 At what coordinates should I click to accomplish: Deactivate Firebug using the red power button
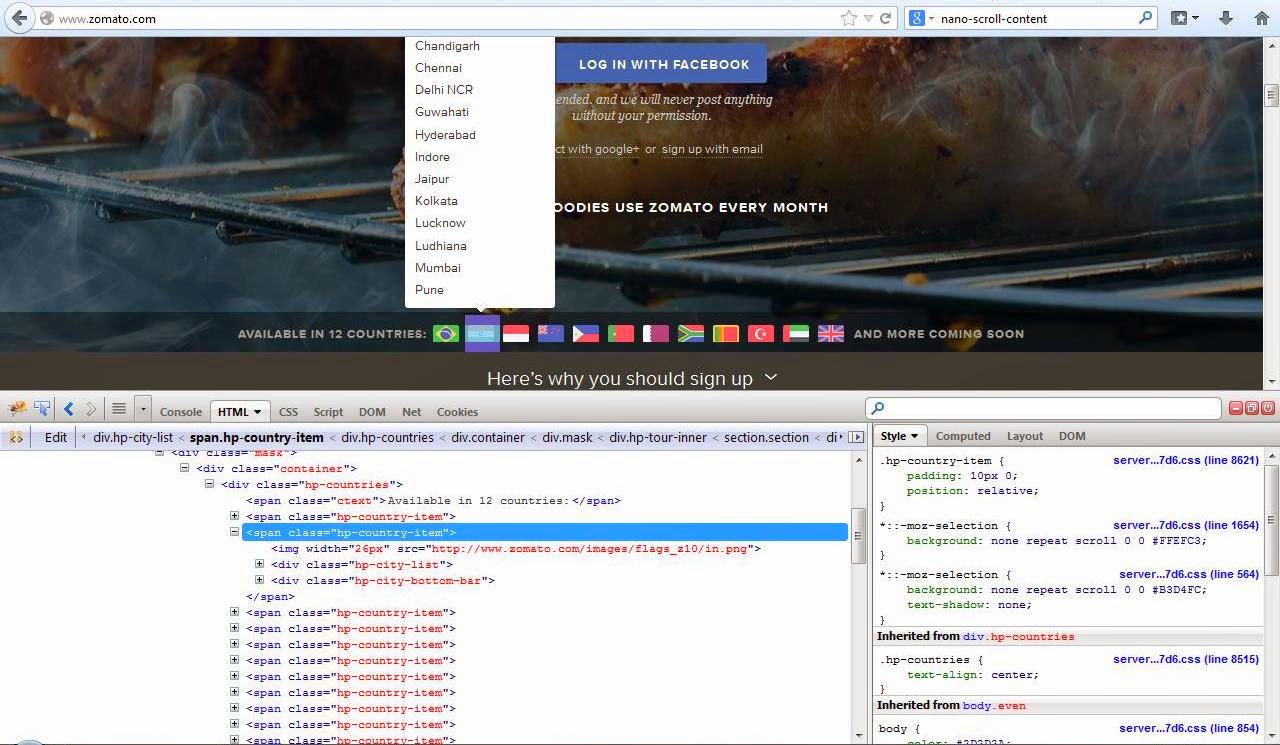point(1268,408)
